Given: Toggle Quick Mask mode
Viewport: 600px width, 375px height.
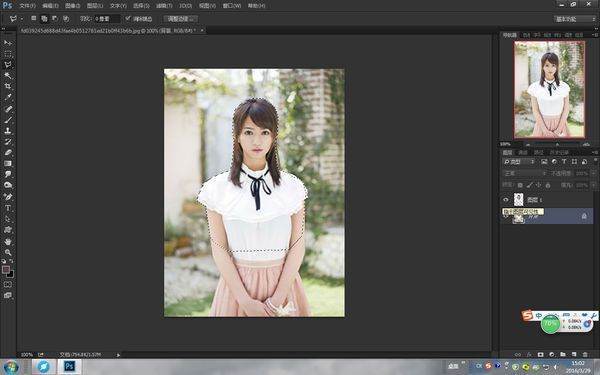Looking at the screenshot, I should point(8,285).
